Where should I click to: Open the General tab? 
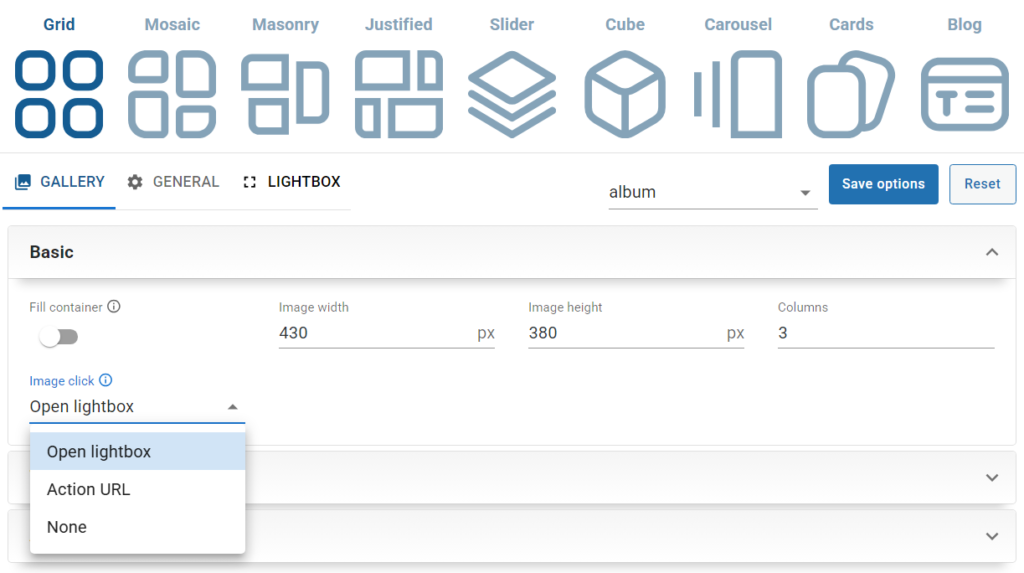point(173,182)
